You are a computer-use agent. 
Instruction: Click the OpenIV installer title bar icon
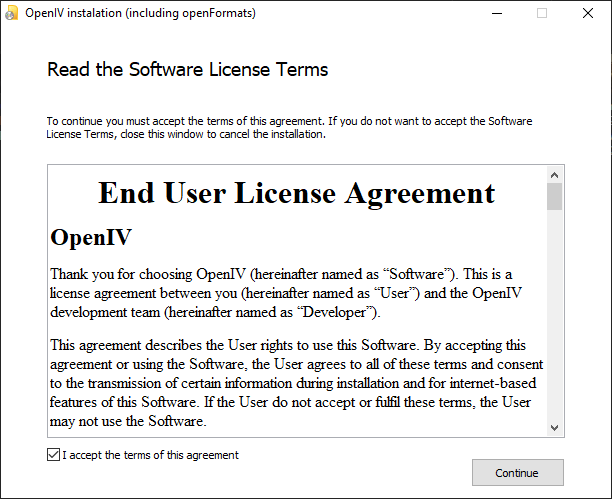click(12, 13)
